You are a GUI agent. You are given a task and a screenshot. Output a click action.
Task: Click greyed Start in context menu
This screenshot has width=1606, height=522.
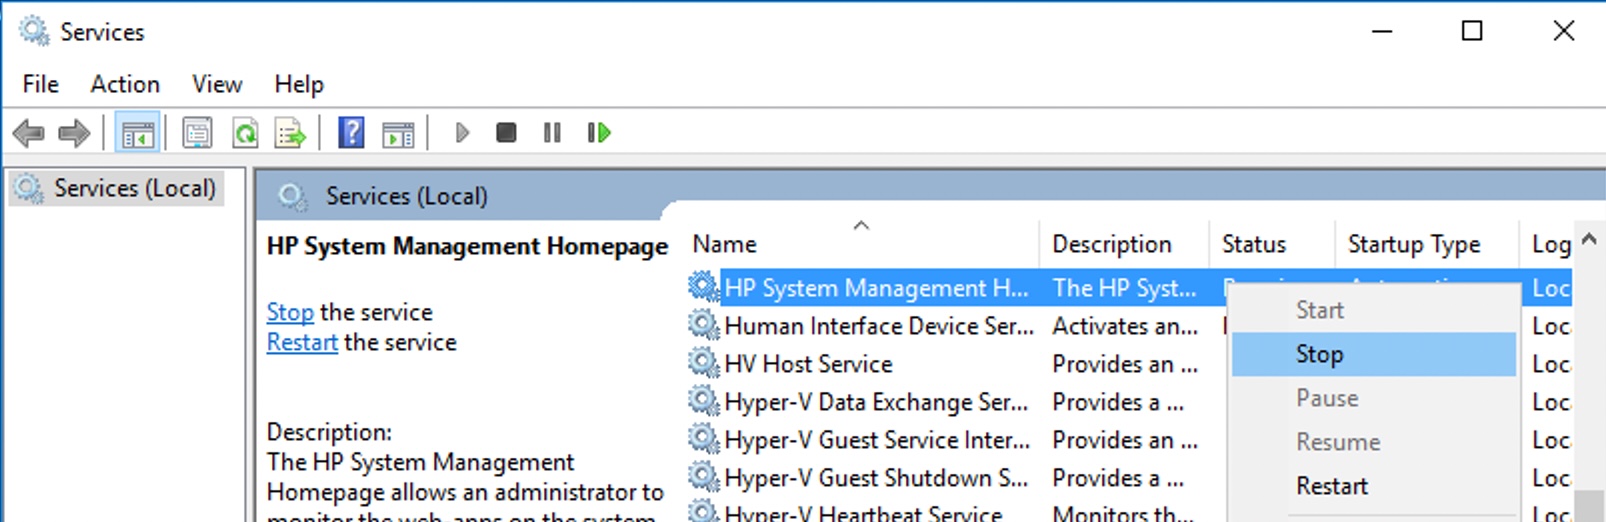click(x=1374, y=310)
